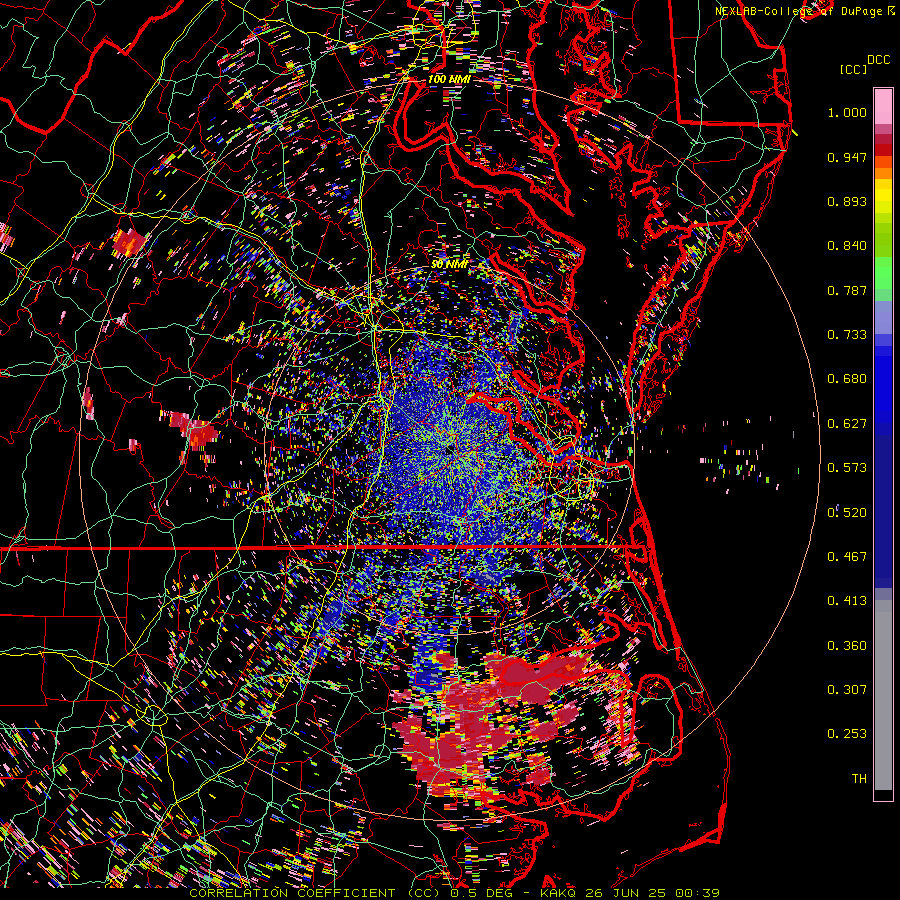Click the 0.573 scale value
This screenshot has width=900, height=900.
pyautogui.click(x=847, y=468)
